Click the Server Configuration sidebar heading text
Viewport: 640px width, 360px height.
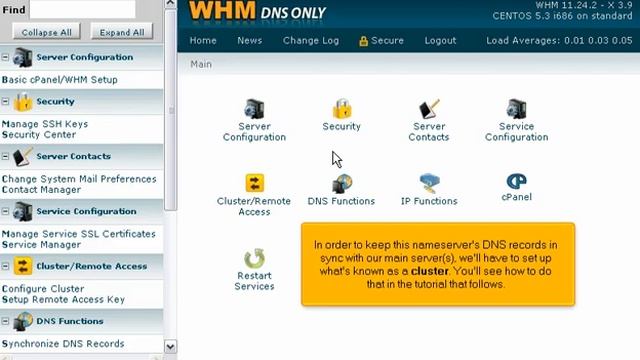(x=85, y=57)
